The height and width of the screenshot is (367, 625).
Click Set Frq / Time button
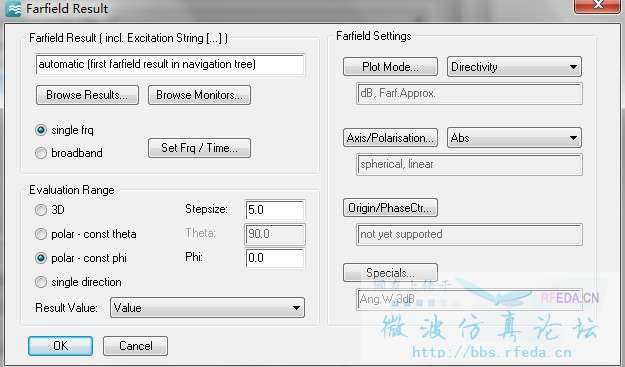coord(199,148)
